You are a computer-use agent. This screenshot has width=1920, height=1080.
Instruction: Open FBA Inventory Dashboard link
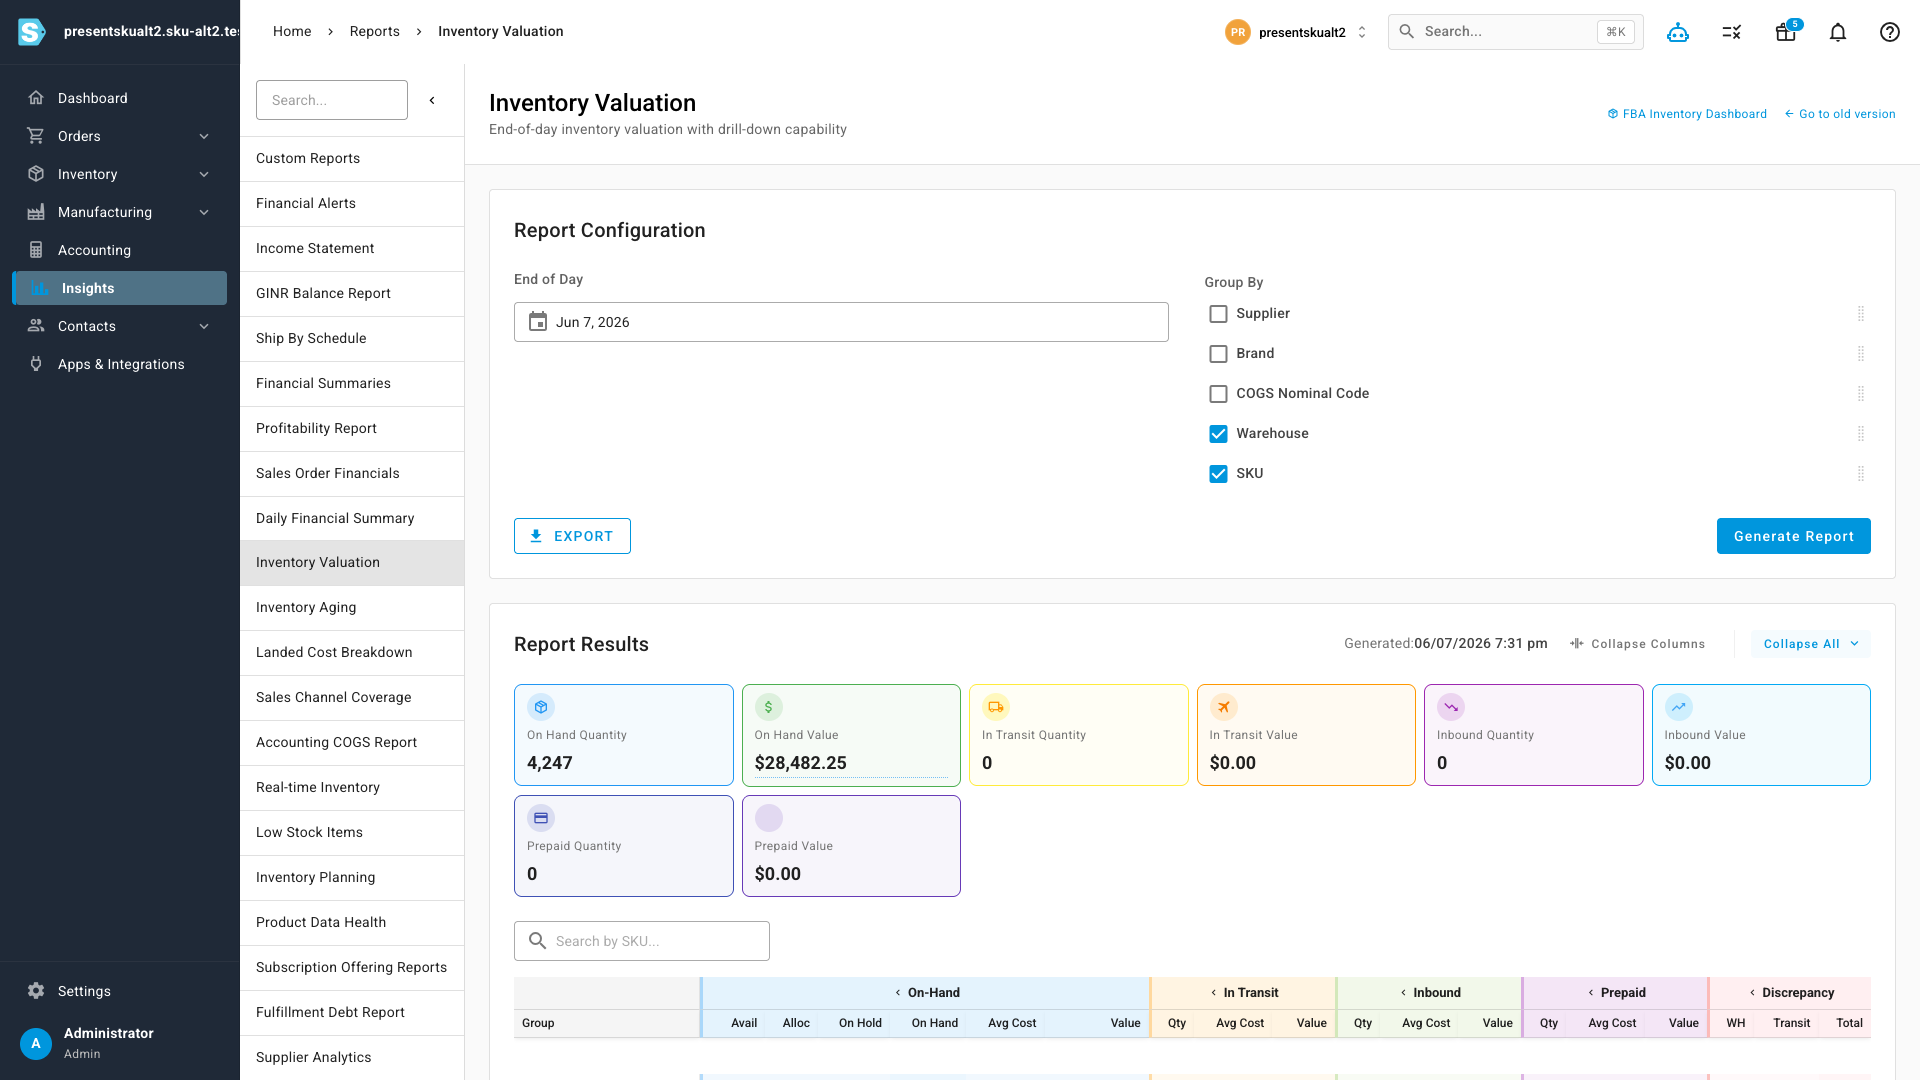pos(1687,114)
